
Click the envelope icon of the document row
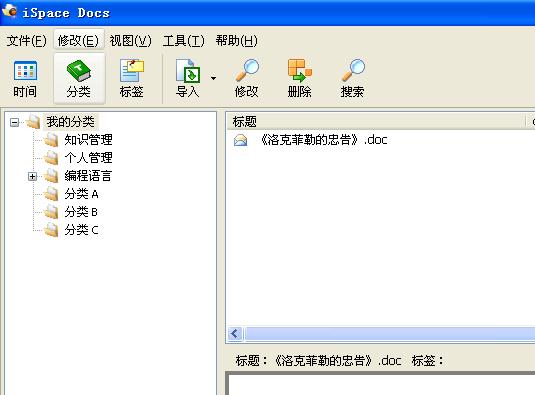pos(241,140)
